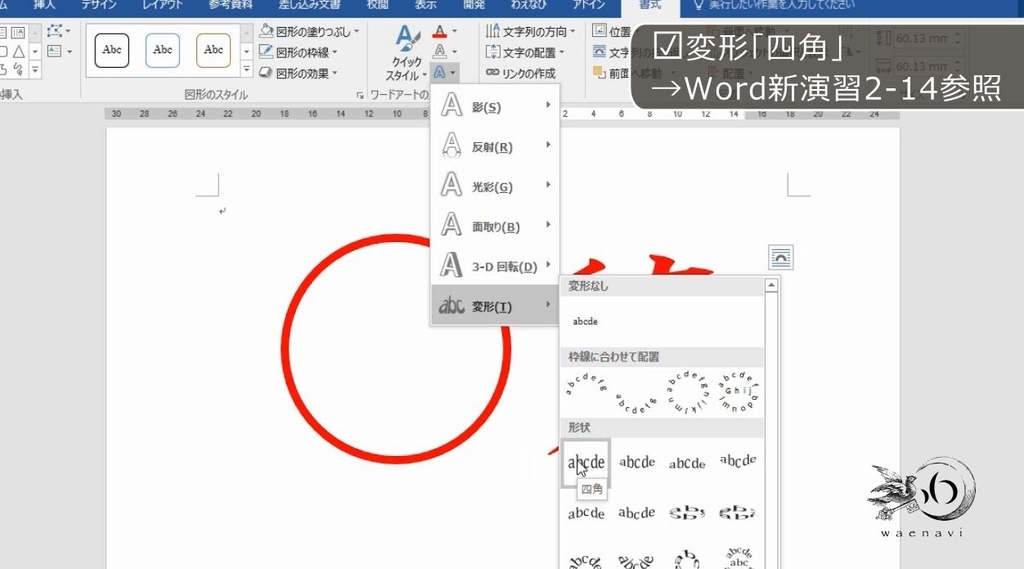Click the transform gallery scroll-up arrow
The image size is (1024, 569).
tap(771, 285)
